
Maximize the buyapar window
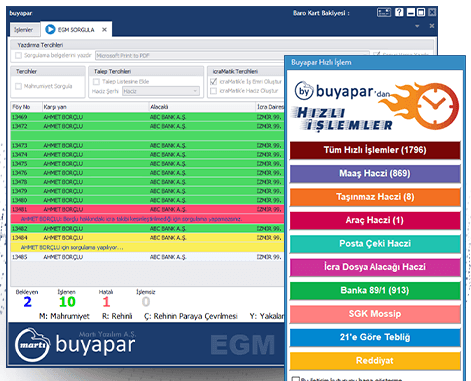point(421,13)
